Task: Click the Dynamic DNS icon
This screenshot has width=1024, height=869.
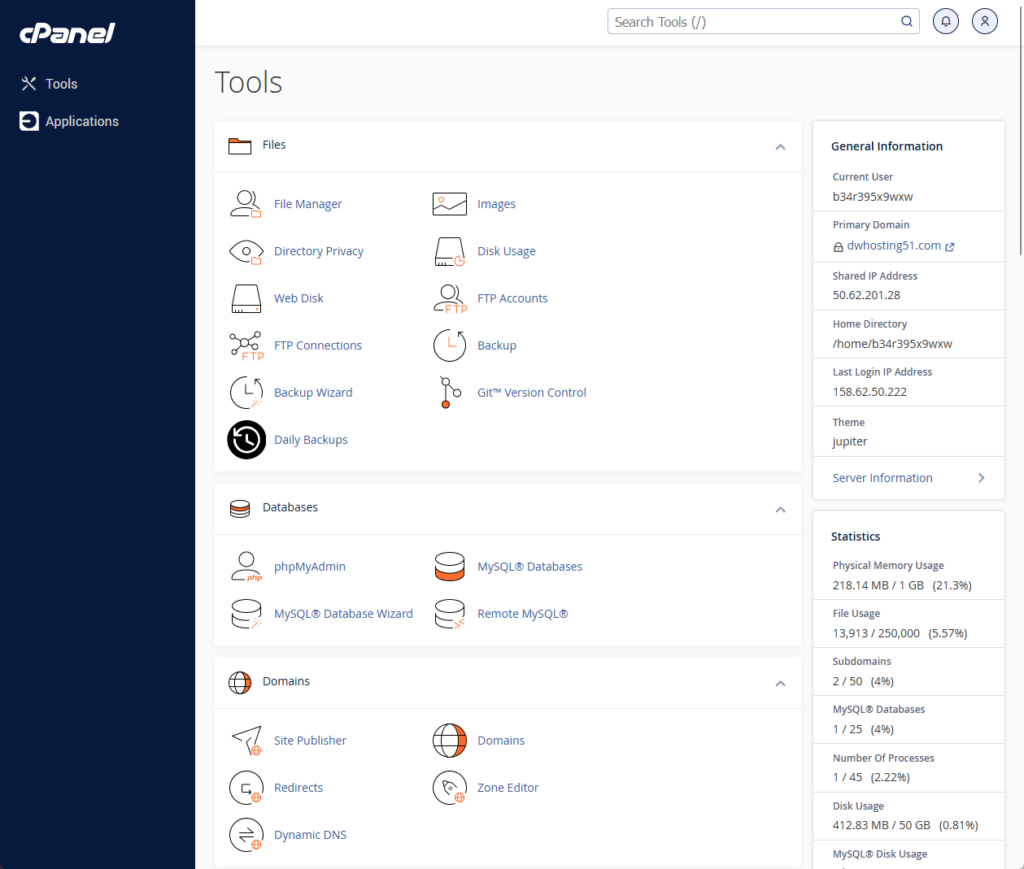Action: click(246, 834)
